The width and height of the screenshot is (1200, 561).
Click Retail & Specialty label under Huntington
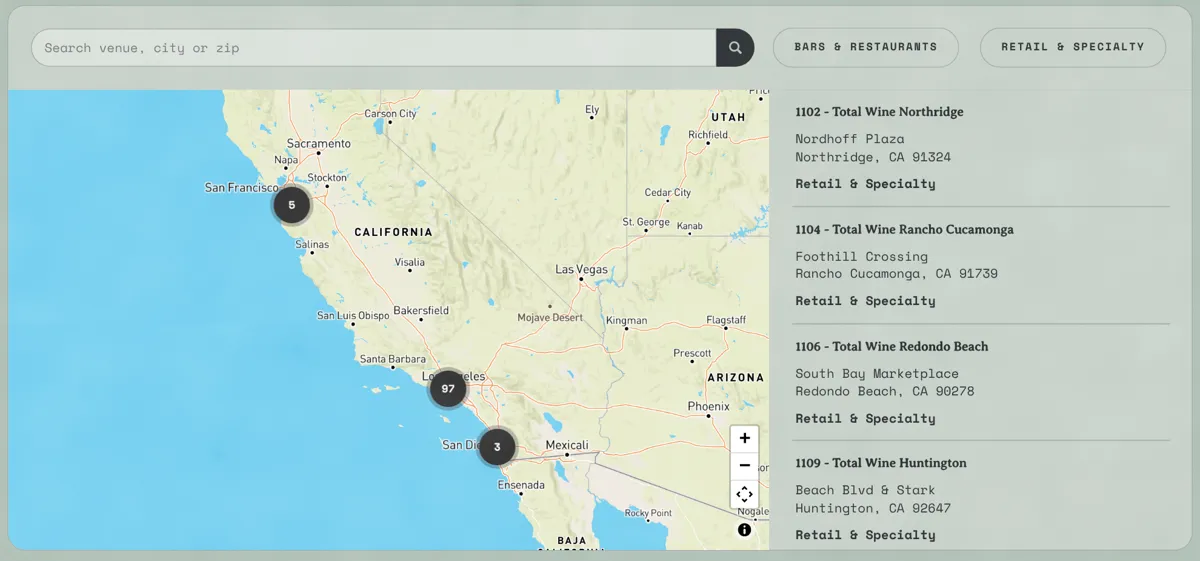tap(866, 535)
